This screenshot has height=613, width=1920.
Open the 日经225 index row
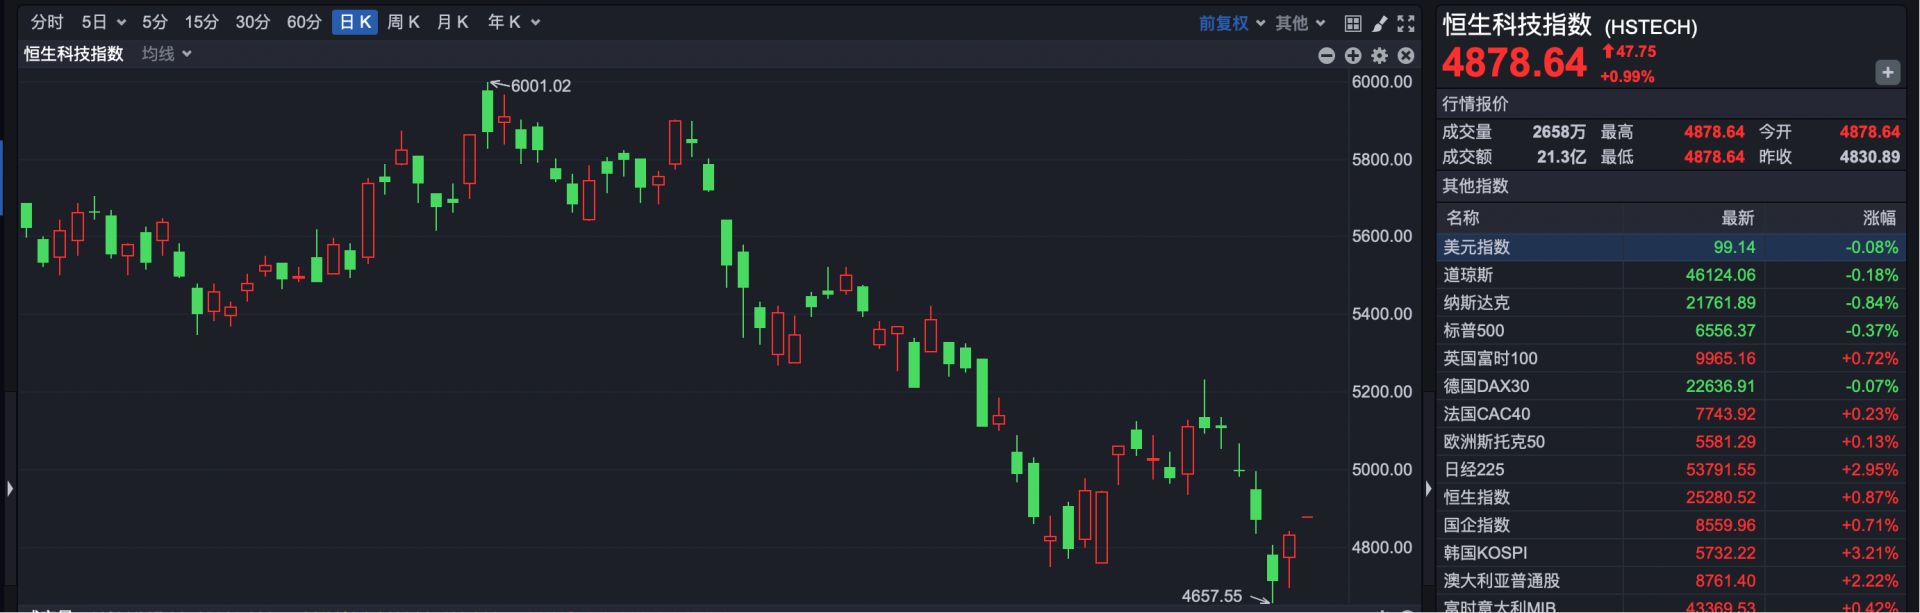pyautogui.click(x=1473, y=470)
